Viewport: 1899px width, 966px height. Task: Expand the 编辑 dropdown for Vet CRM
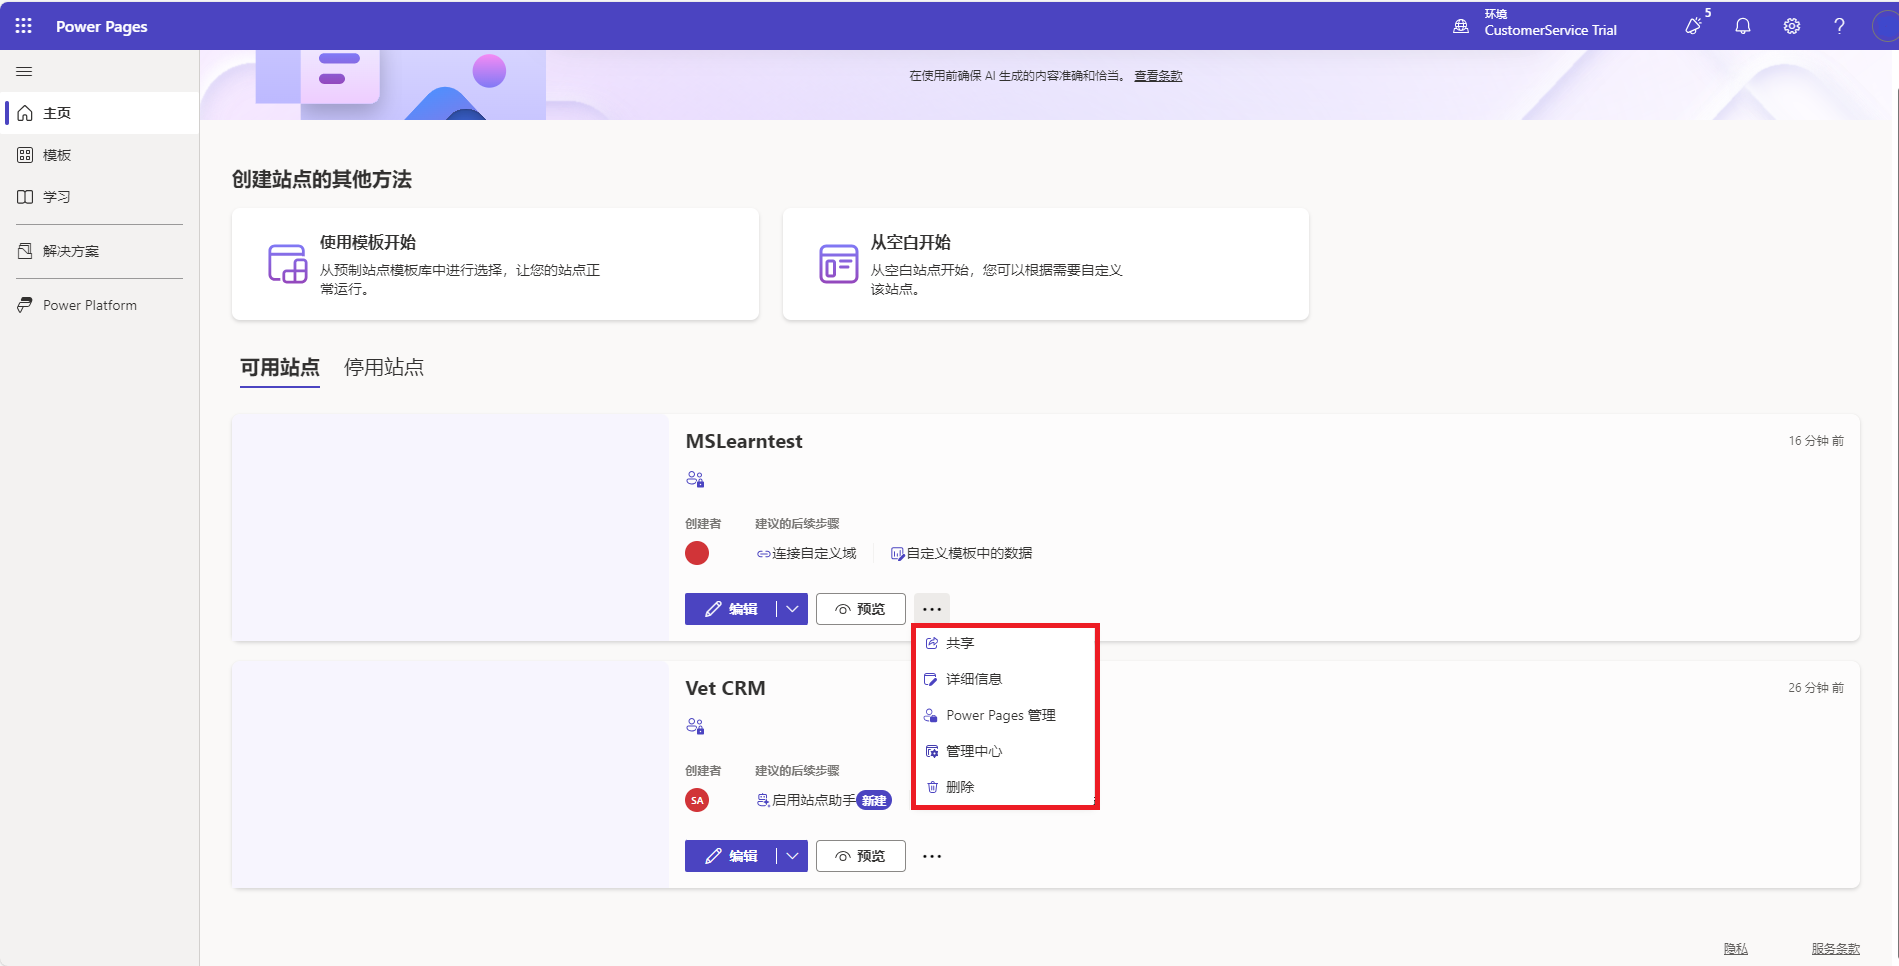(x=792, y=856)
